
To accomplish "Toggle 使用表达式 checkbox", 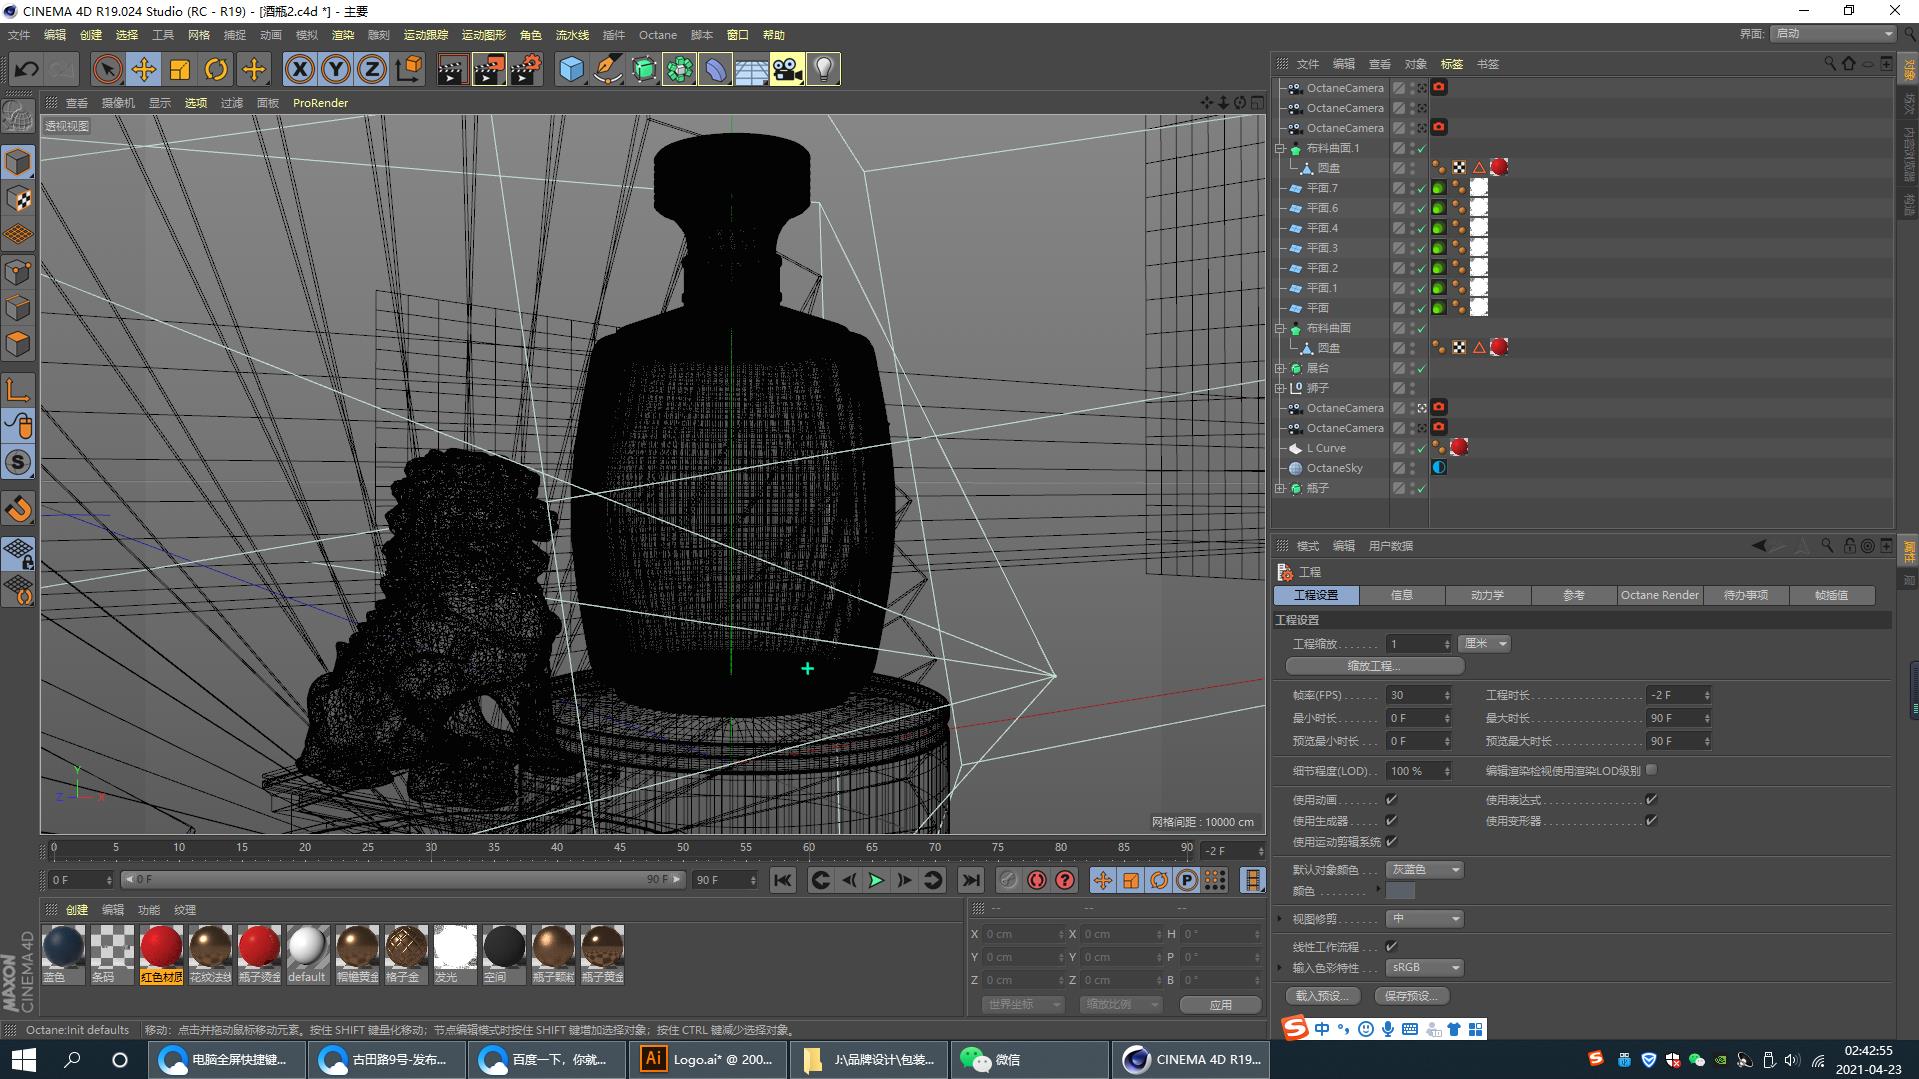I will pos(1651,800).
